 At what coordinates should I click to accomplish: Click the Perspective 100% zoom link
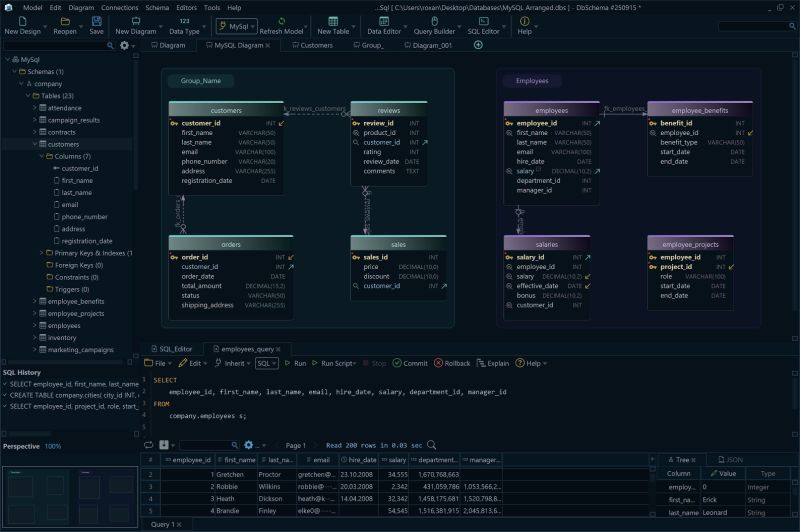(x=53, y=446)
